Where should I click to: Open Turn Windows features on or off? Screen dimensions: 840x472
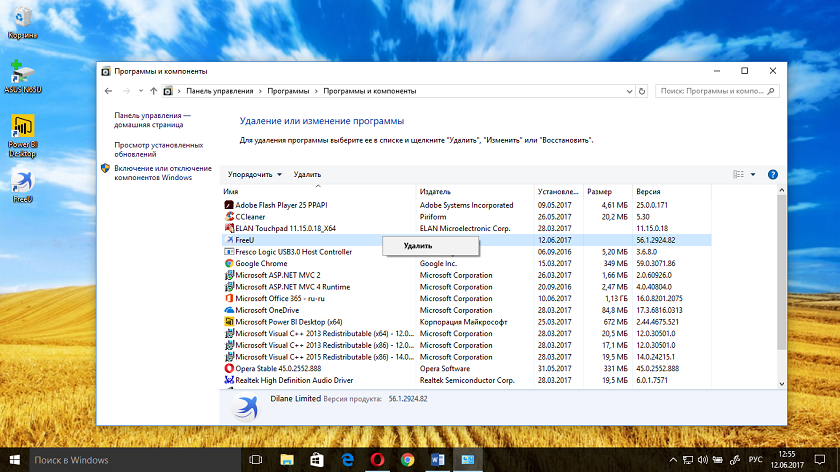pos(163,173)
